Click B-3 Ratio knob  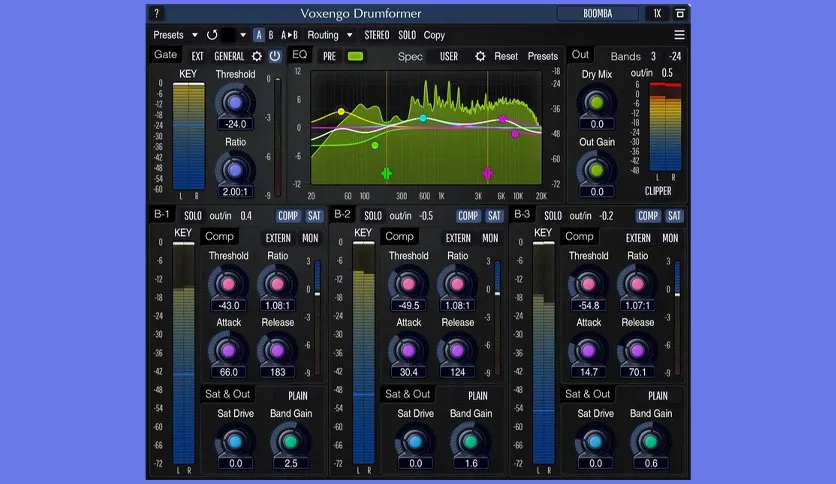pos(637,284)
